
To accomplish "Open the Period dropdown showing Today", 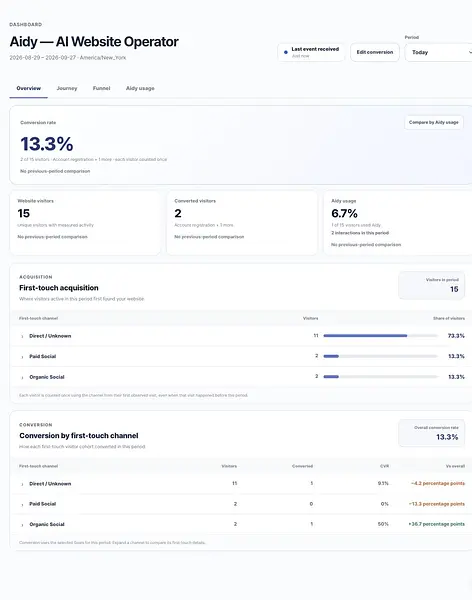I will [x=439, y=52].
